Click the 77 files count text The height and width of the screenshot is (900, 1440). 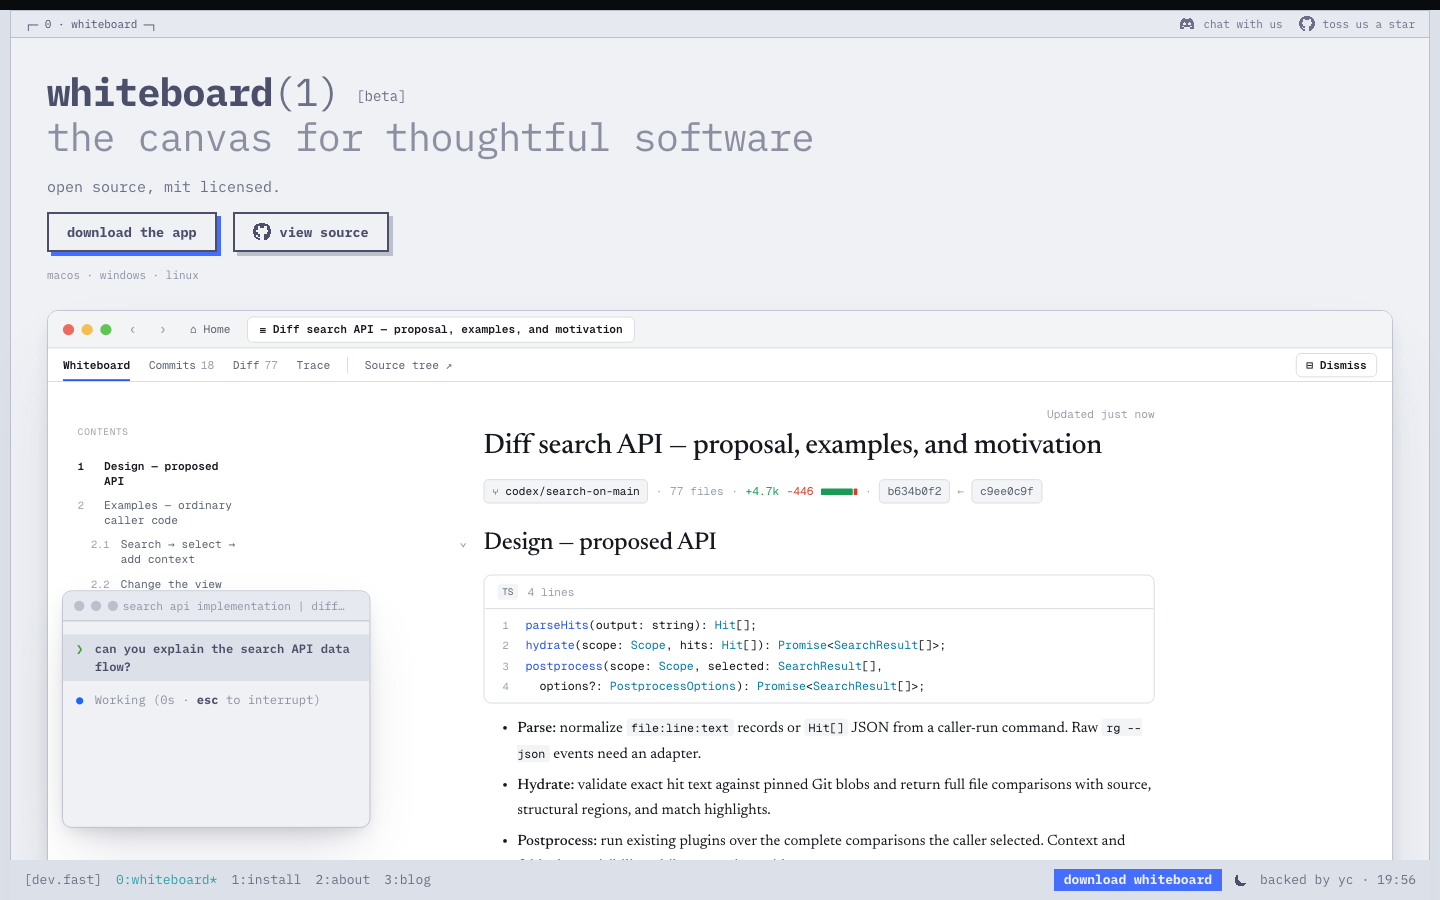pos(696,491)
